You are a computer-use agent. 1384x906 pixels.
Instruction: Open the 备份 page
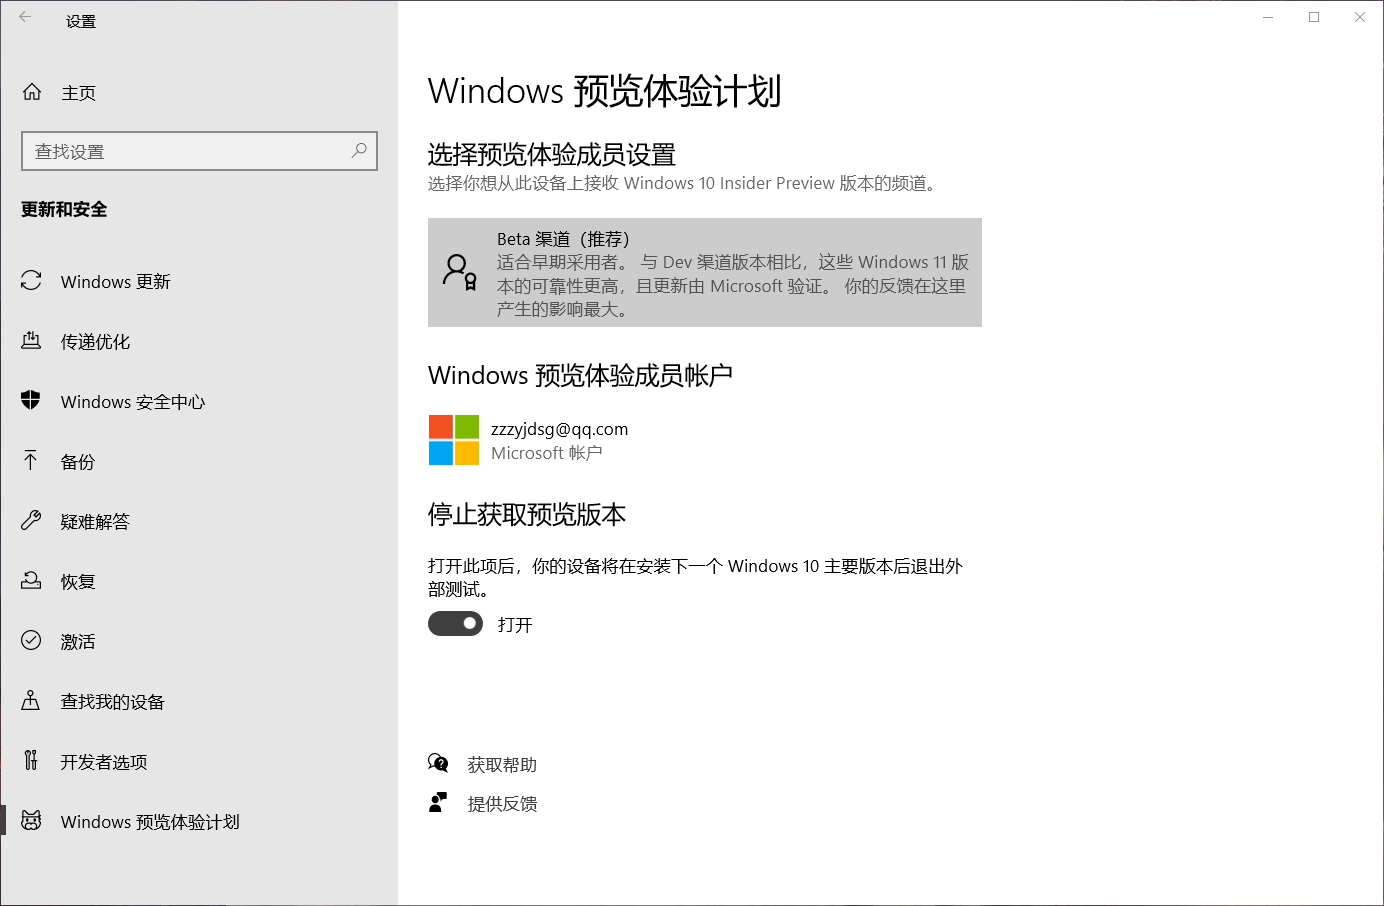click(x=199, y=461)
